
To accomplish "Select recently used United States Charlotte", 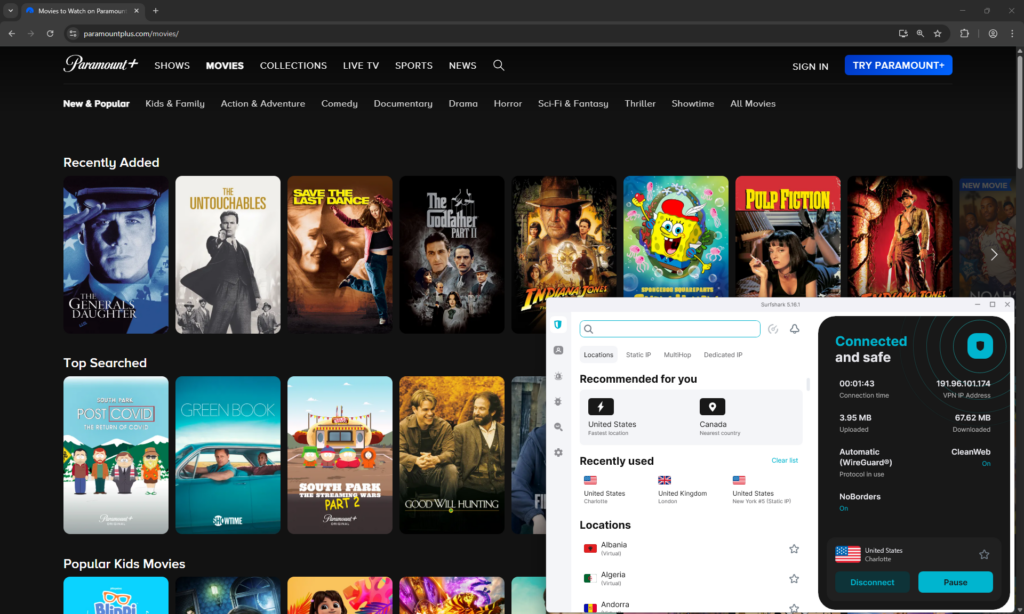I will 604,489.
